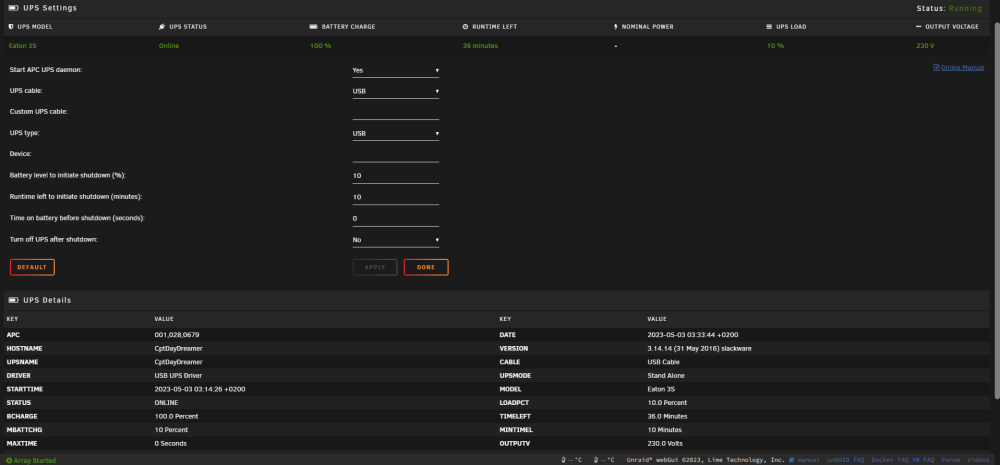The image size is (1000, 465).
Task: Click the DEFAULT button
Action: pos(33,267)
